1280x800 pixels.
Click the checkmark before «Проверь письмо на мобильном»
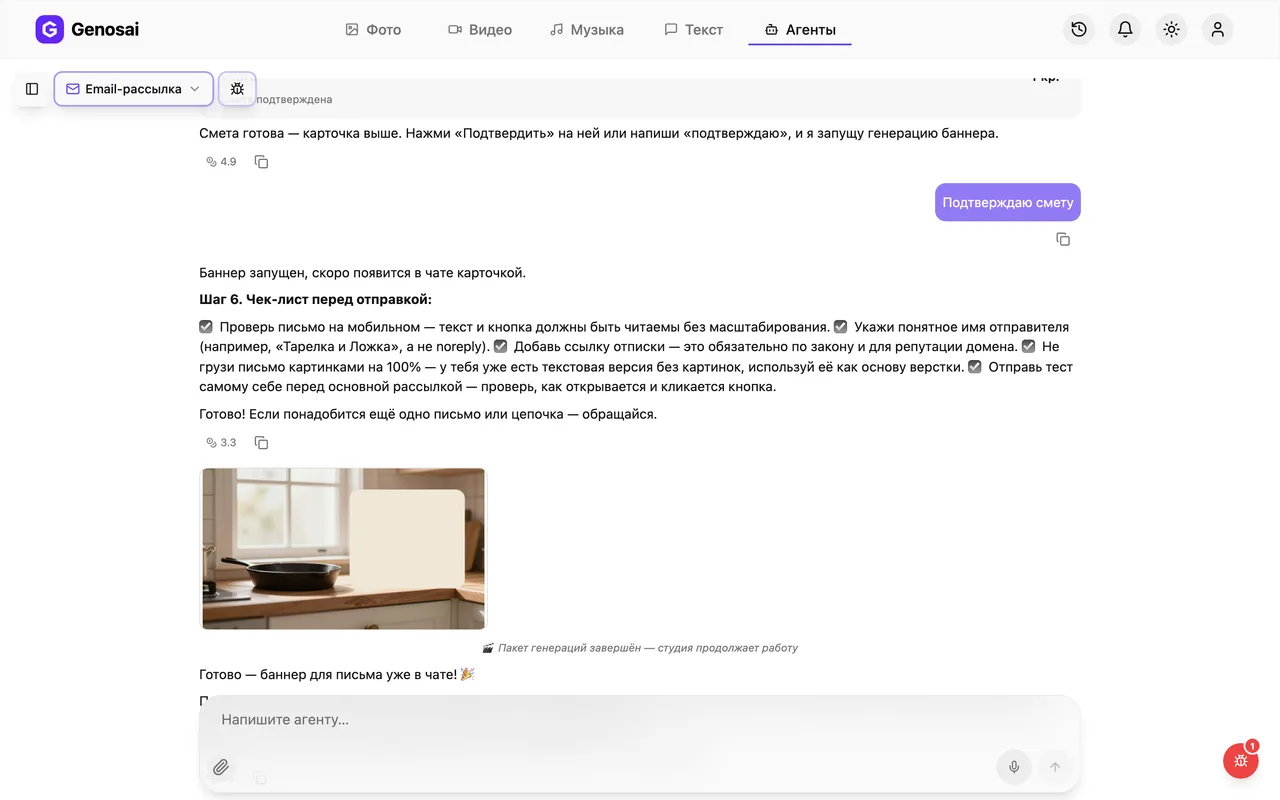(x=206, y=327)
